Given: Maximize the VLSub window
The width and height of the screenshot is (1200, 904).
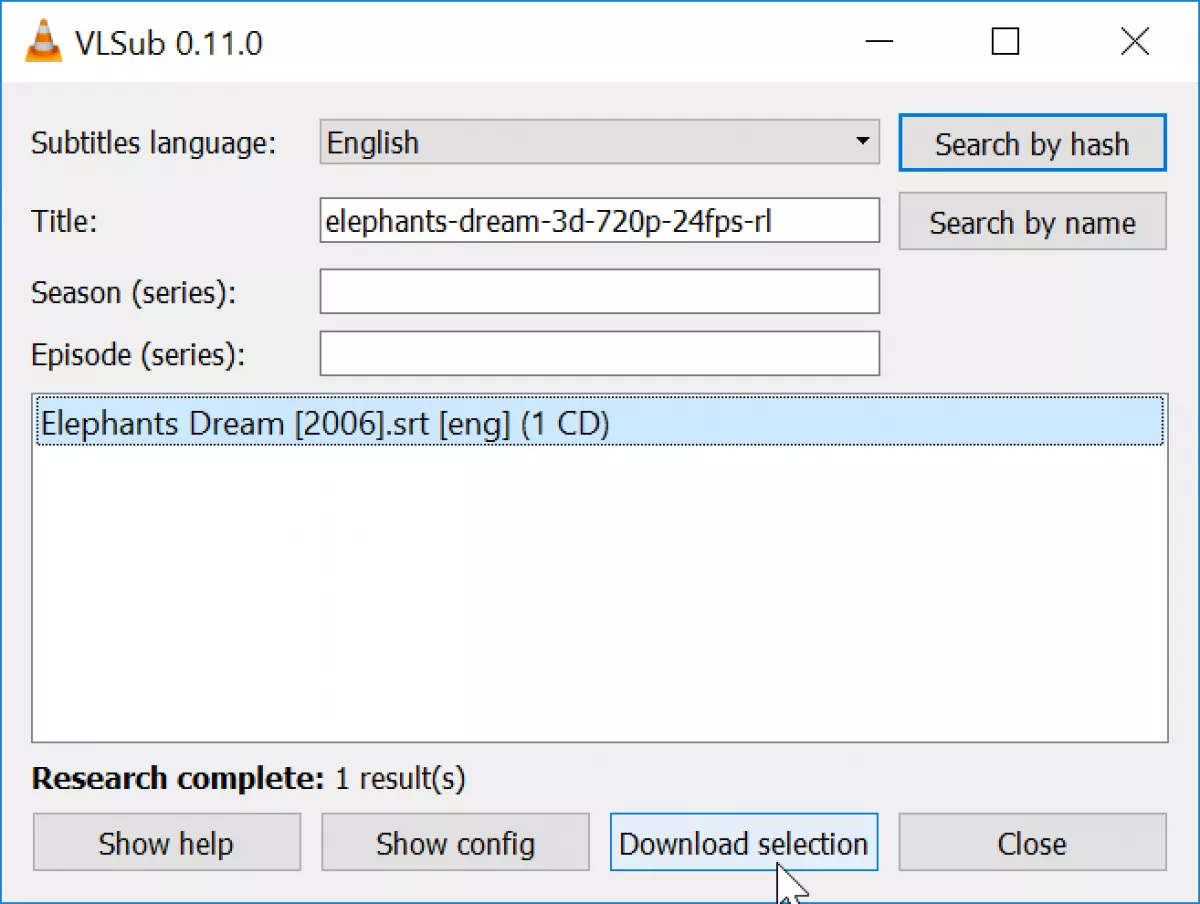Looking at the screenshot, I should (x=1006, y=42).
